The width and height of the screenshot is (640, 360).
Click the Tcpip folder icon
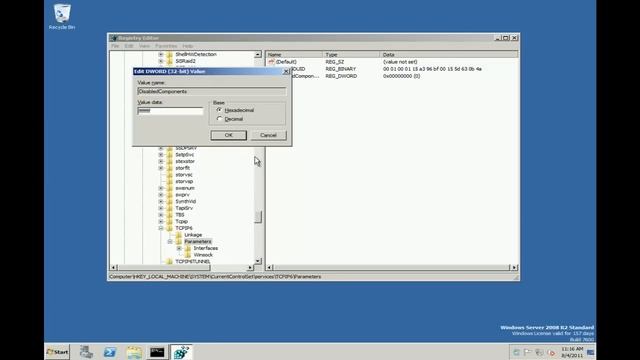click(170, 221)
